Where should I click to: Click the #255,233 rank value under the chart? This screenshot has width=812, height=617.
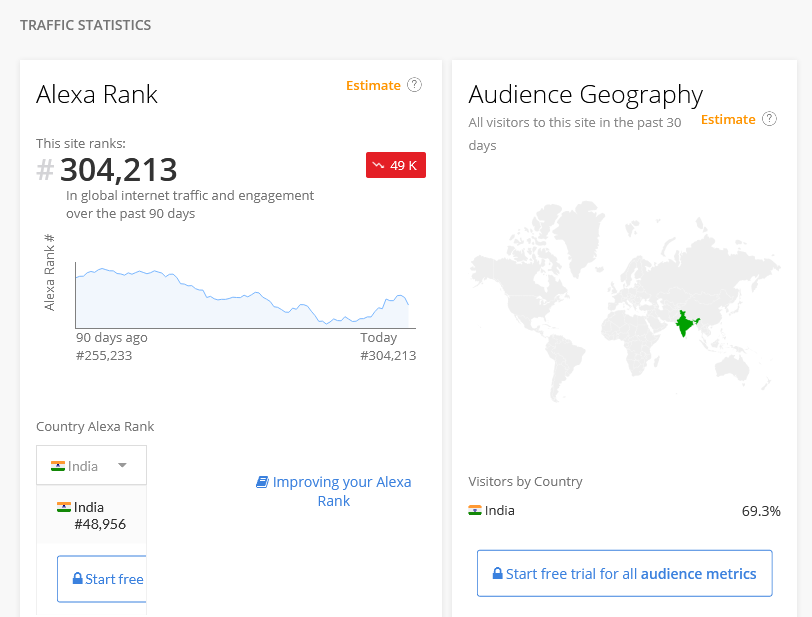104,355
